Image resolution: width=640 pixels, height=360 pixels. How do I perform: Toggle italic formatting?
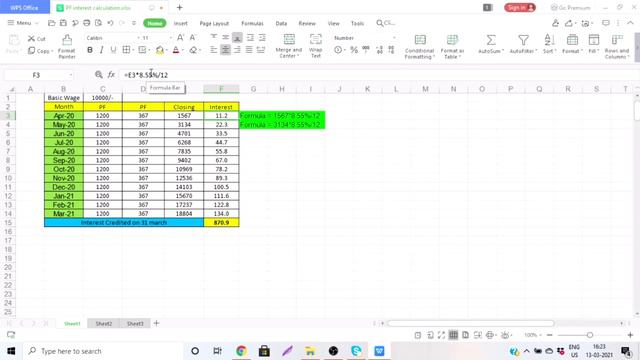pos(101,50)
